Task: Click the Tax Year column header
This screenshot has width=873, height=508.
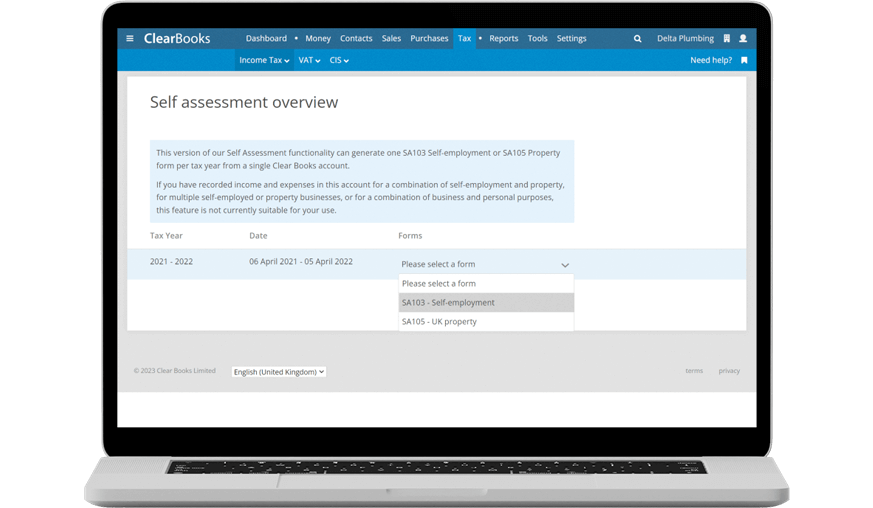Action: pos(166,236)
